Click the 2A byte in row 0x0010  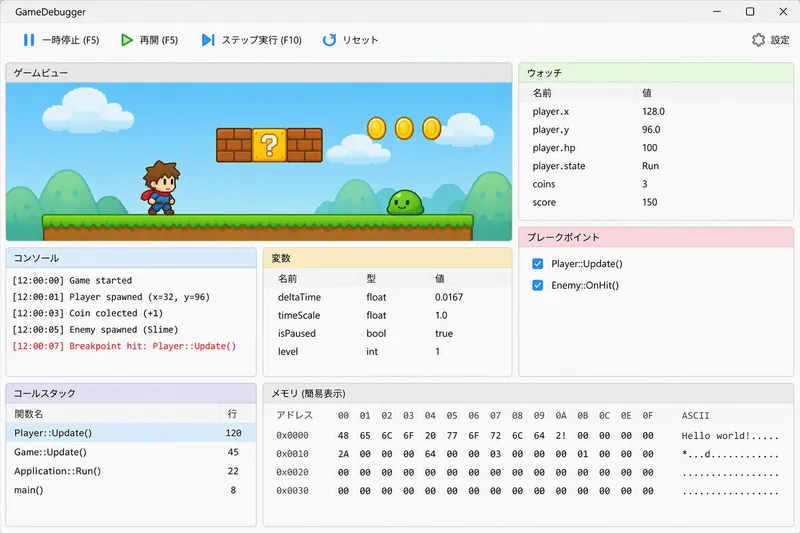pos(343,454)
